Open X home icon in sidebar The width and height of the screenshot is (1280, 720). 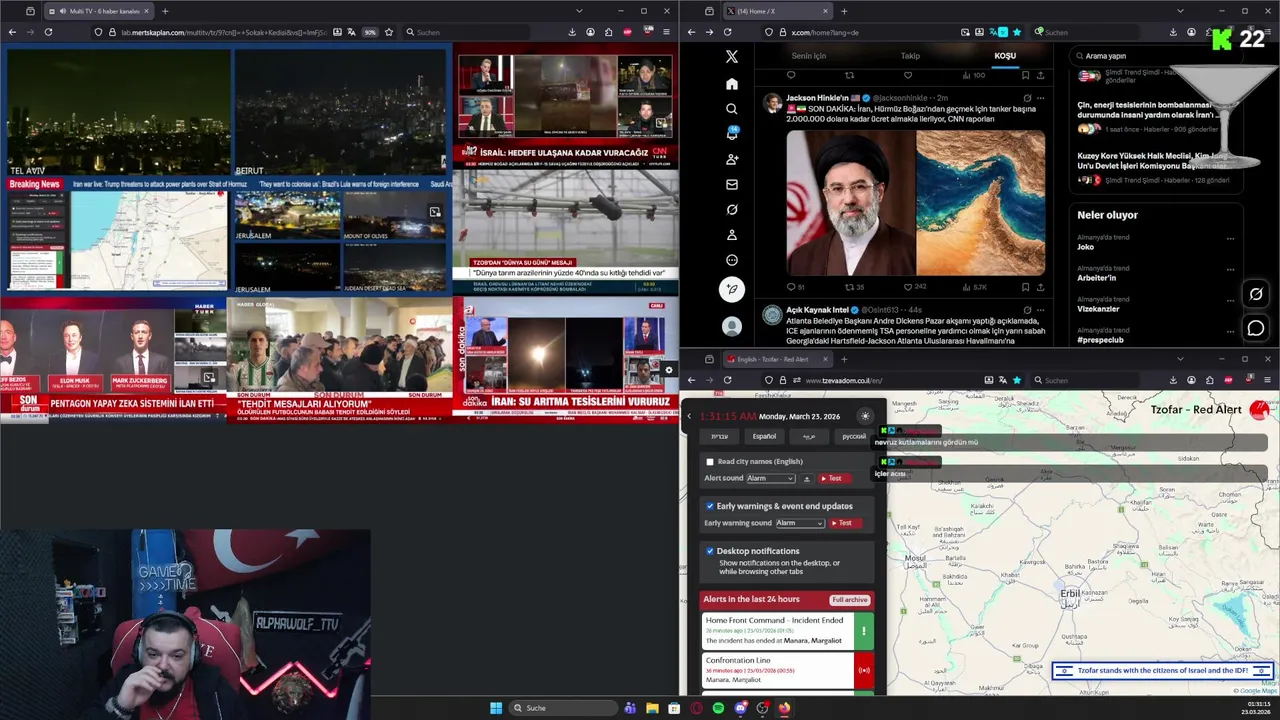pyautogui.click(x=731, y=84)
